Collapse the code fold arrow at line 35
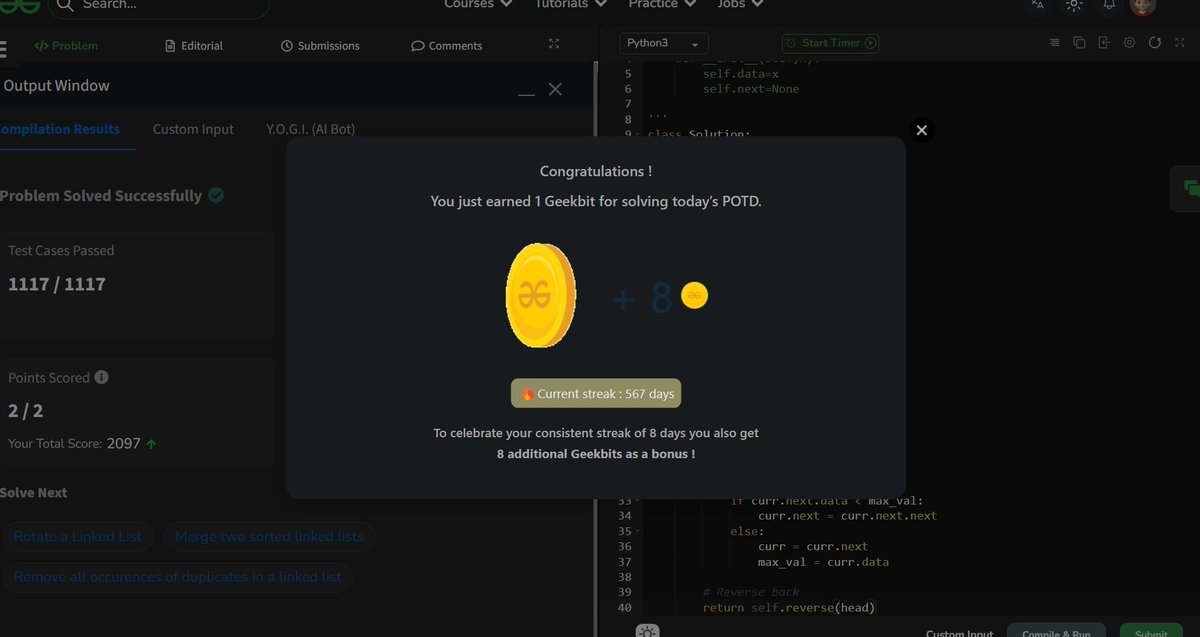 click(639, 531)
